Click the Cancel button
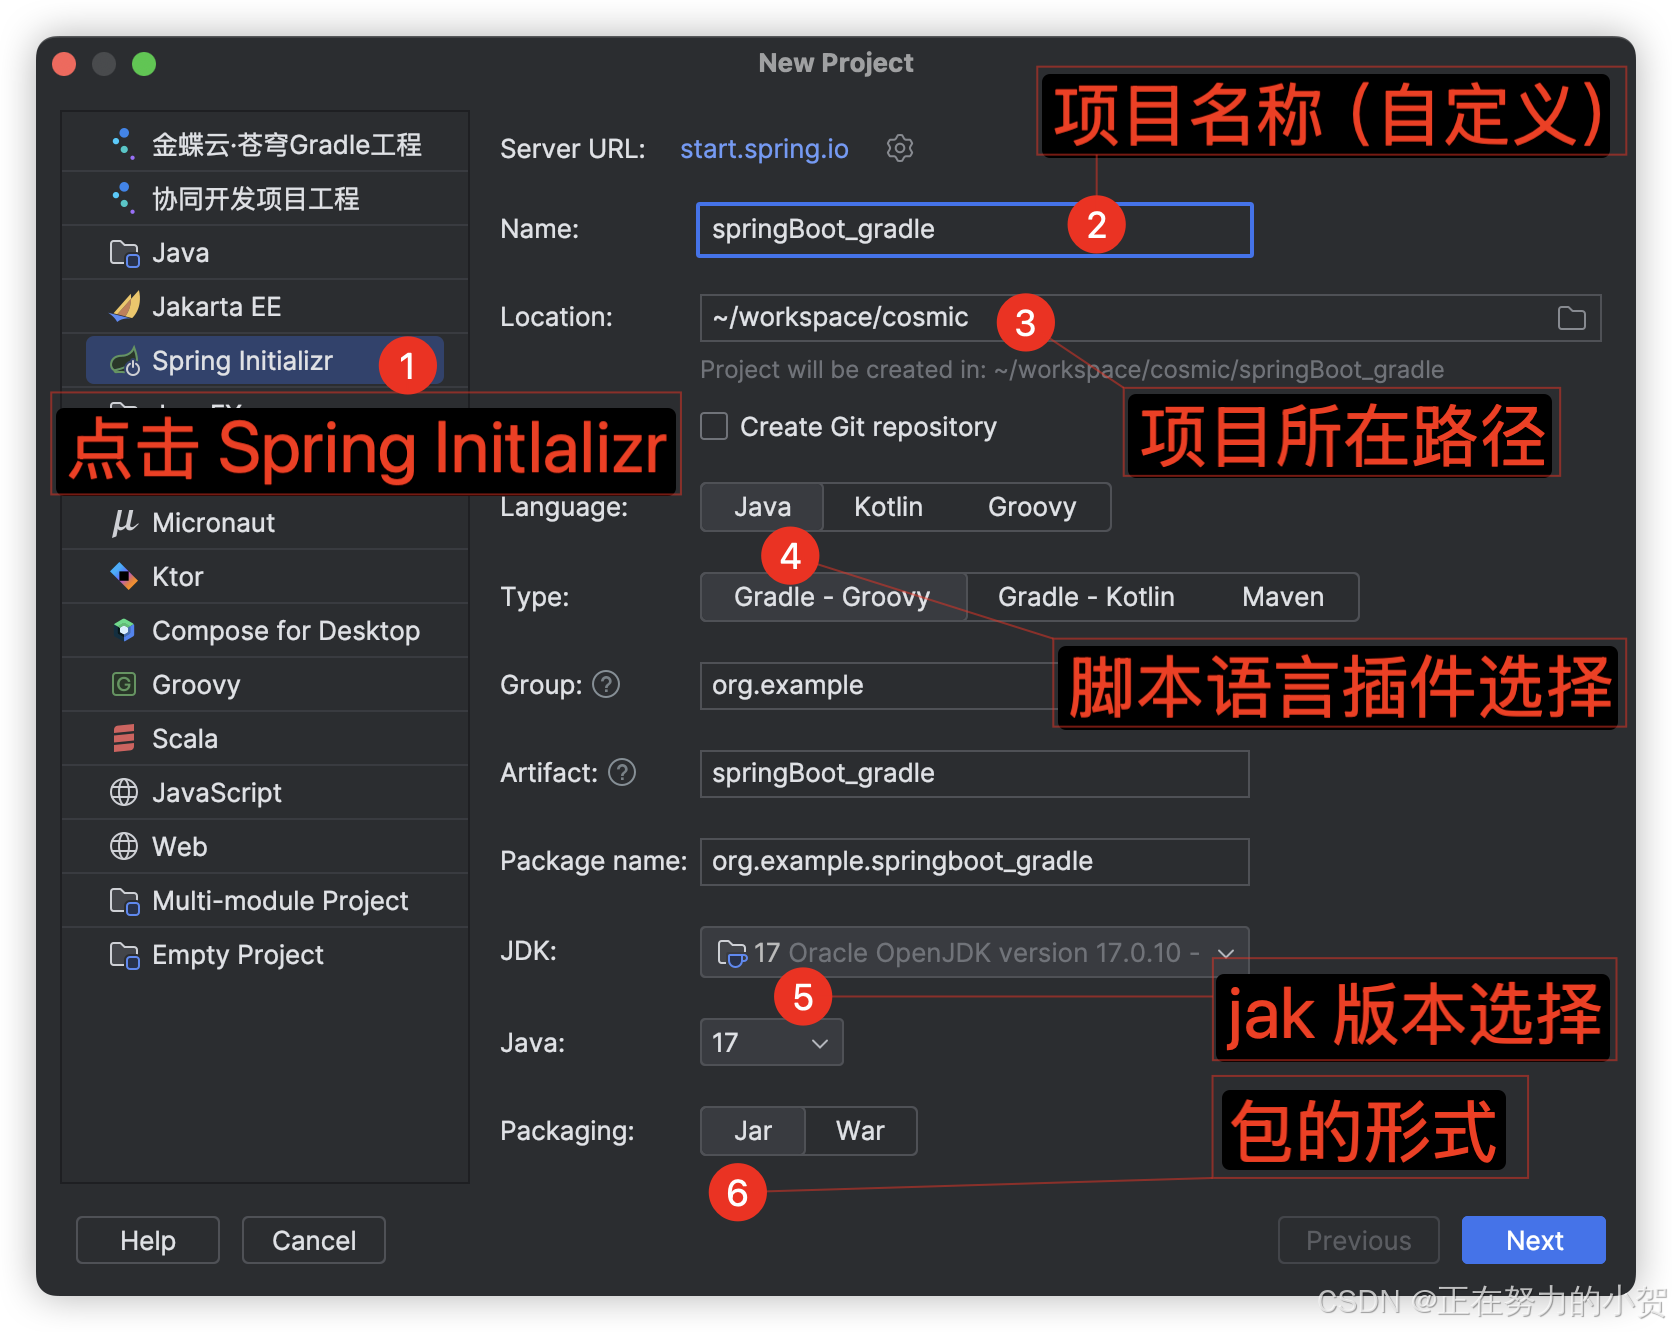The width and height of the screenshot is (1672, 1332). click(314, 1240)
